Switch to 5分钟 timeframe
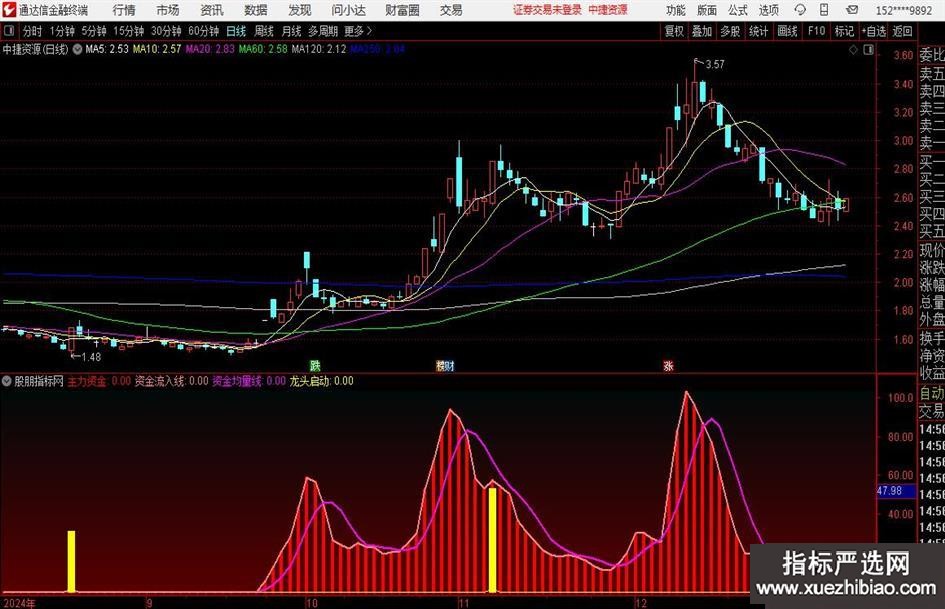The width and height of the screenshot is (945, 609). [94, 31]
